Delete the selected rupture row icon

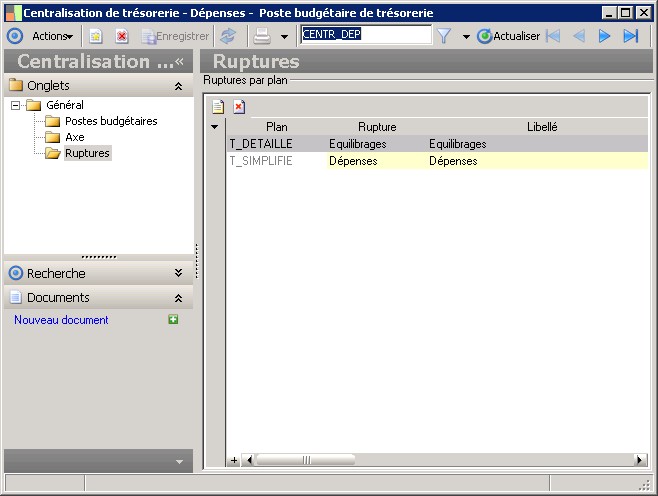pyautogui.click(x=239, y=107)
